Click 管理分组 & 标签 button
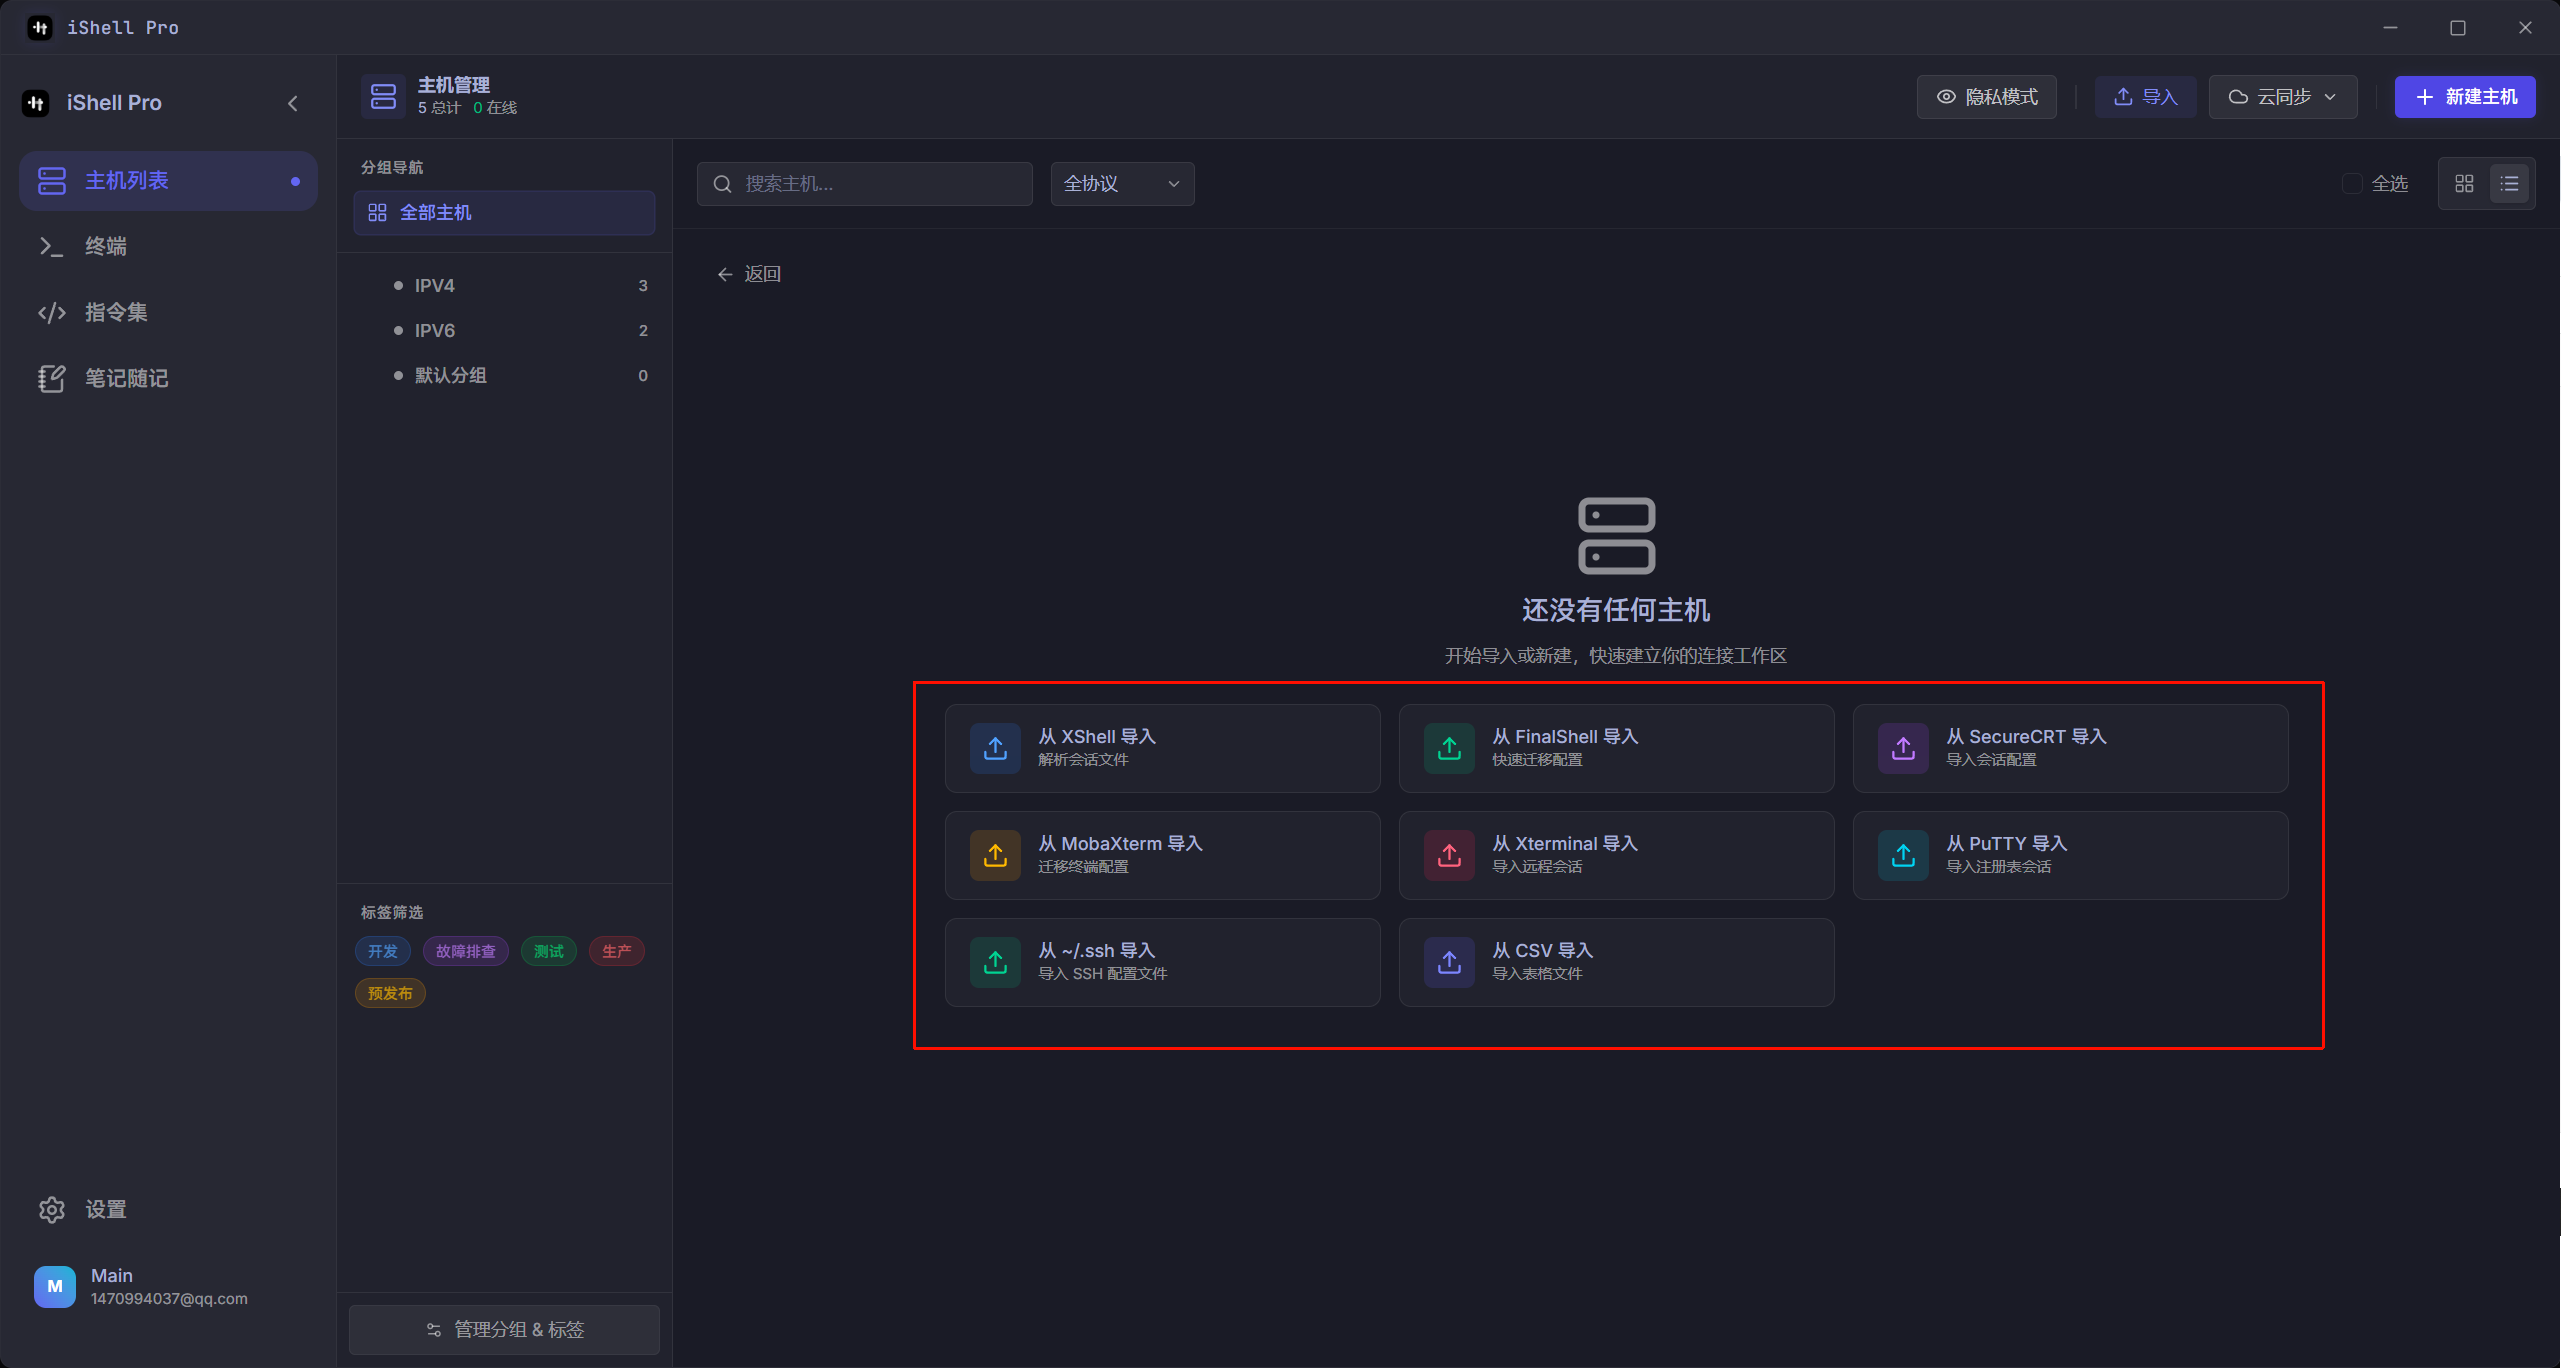Viewport: 2561px width, 1368px height. coord(504,1329)
